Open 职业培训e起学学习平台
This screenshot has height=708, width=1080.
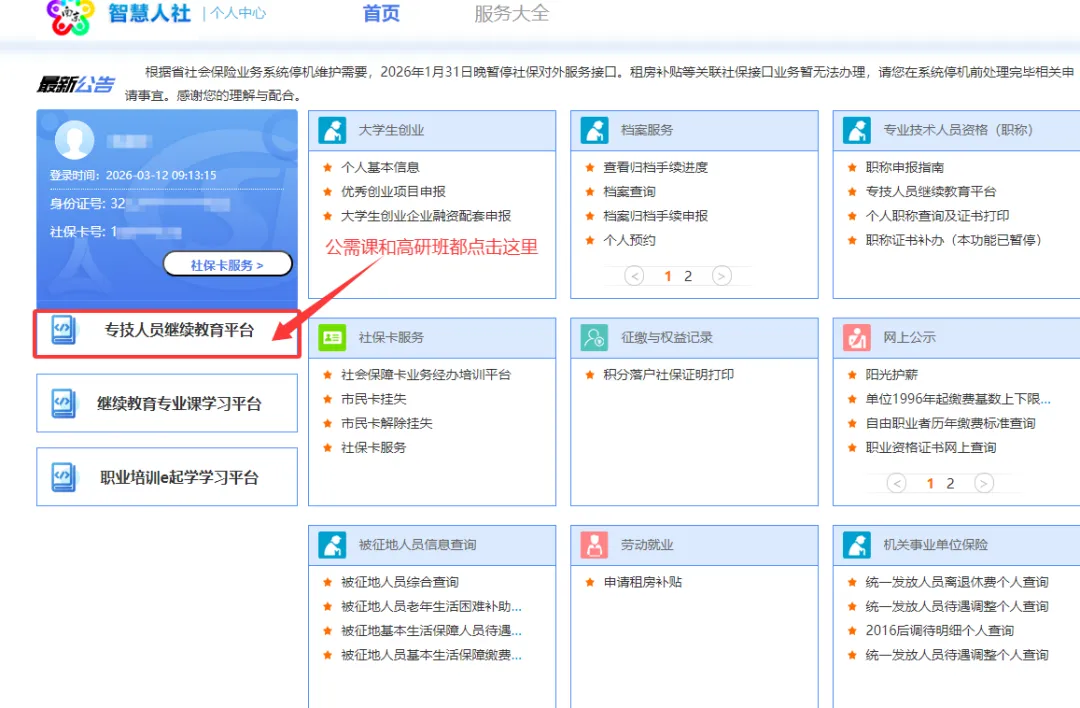167,477
